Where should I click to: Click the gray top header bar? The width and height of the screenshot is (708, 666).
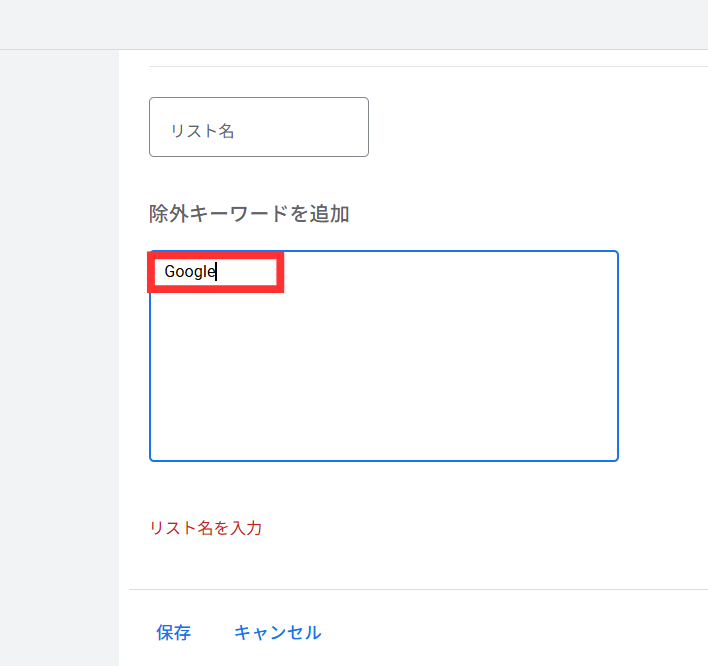pos(354,24)
